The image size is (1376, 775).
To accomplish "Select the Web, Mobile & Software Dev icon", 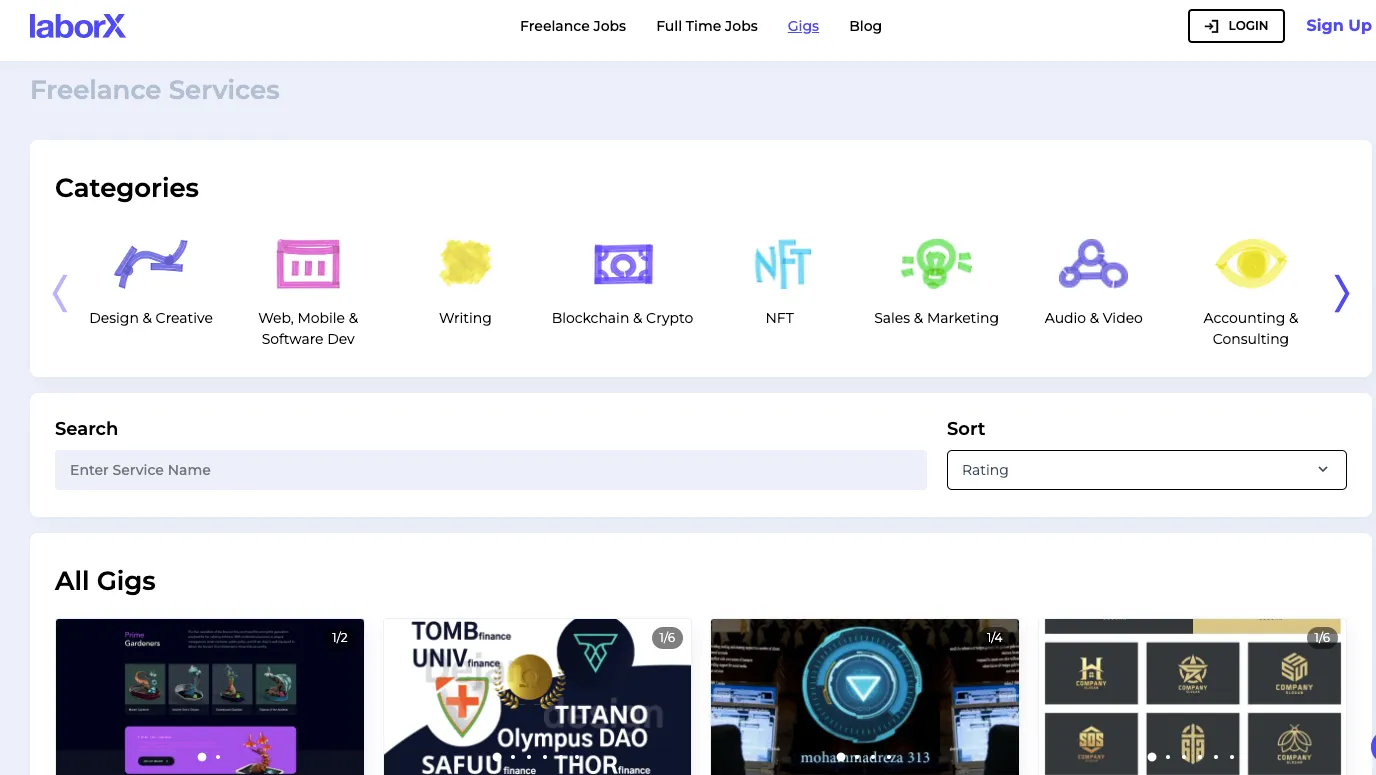I will click(x=308, y=264).
